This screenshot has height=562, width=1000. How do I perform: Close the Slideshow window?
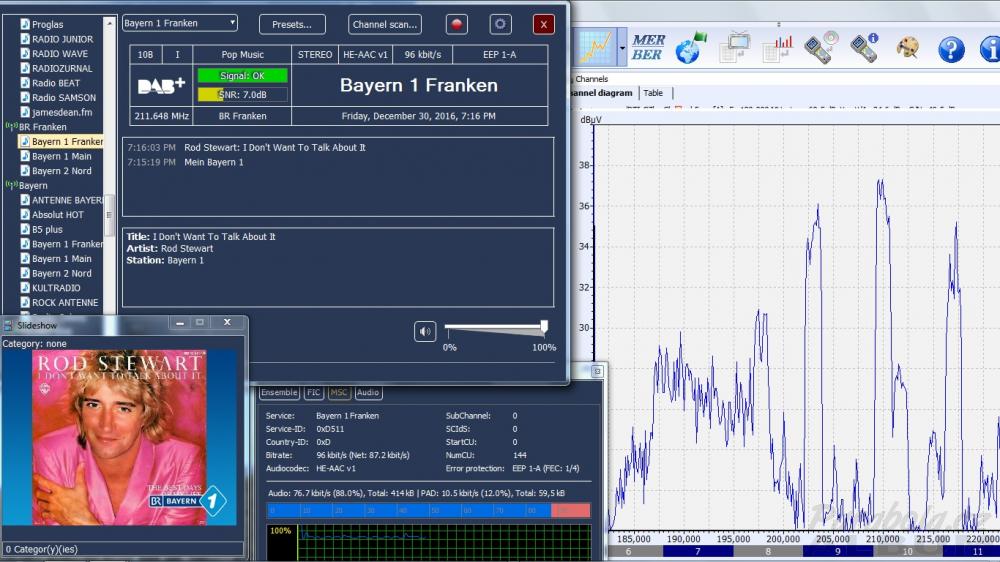pos(227,322)
